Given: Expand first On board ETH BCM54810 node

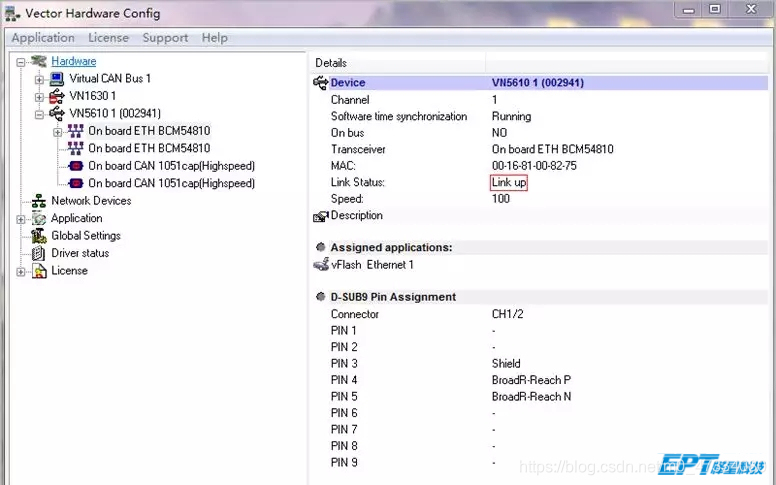Looking at the screenshot, I should point(57,132).
